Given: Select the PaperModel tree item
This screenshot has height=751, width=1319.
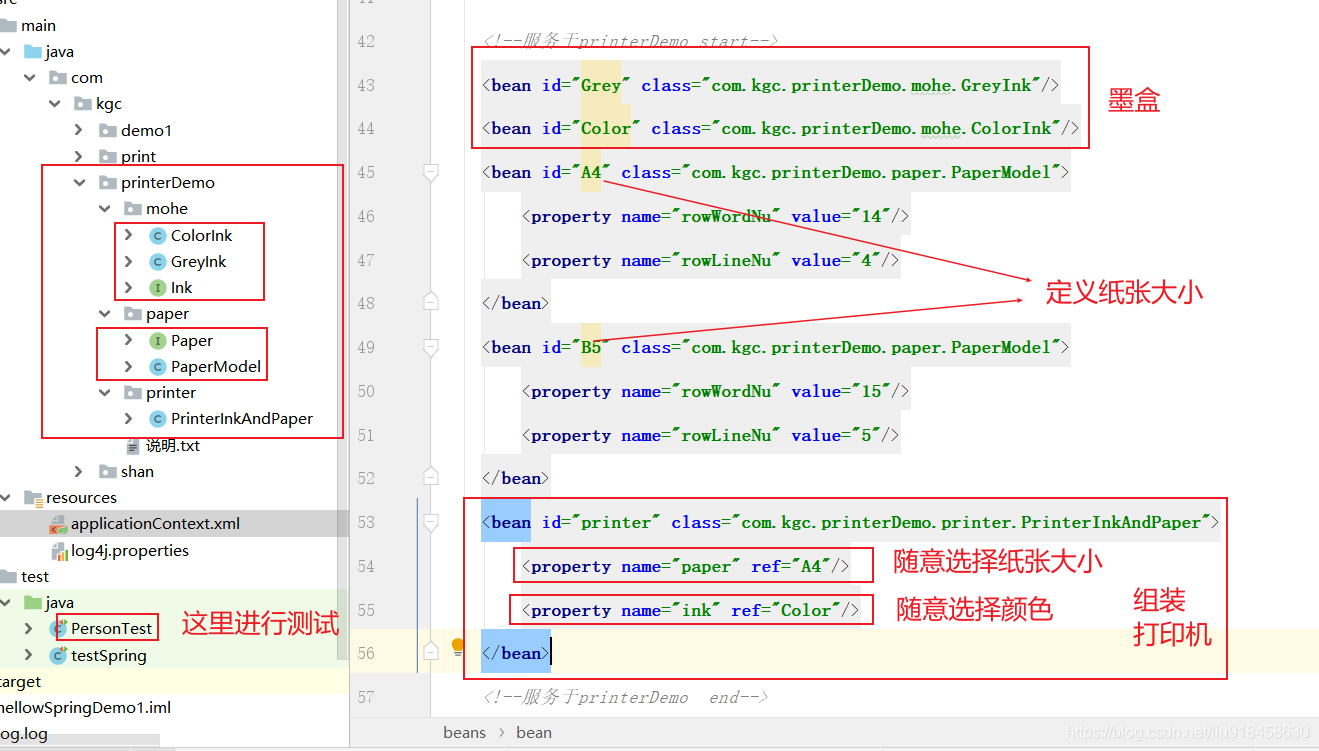Looking at the screenshot, I should click(x=216, y=367).
